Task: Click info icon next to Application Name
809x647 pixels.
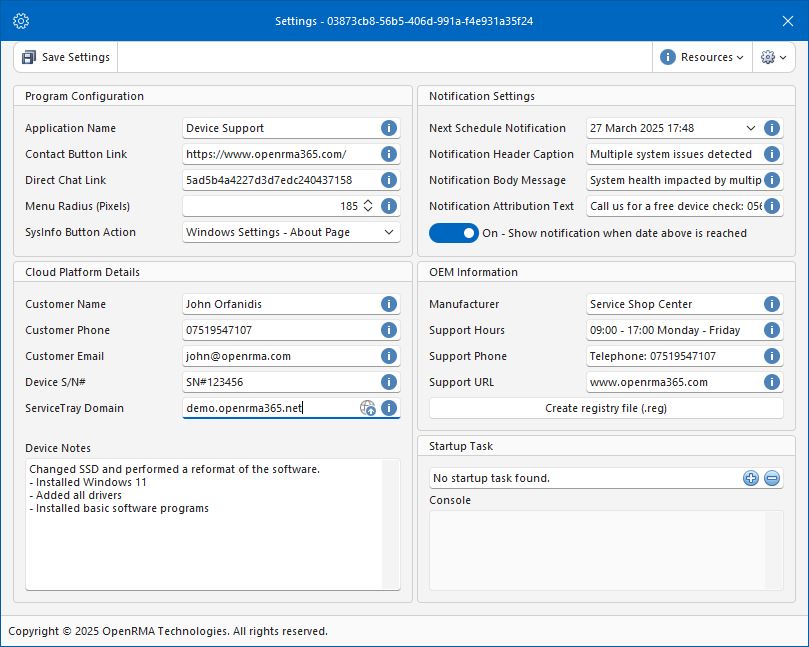Action: pos(389,128)
